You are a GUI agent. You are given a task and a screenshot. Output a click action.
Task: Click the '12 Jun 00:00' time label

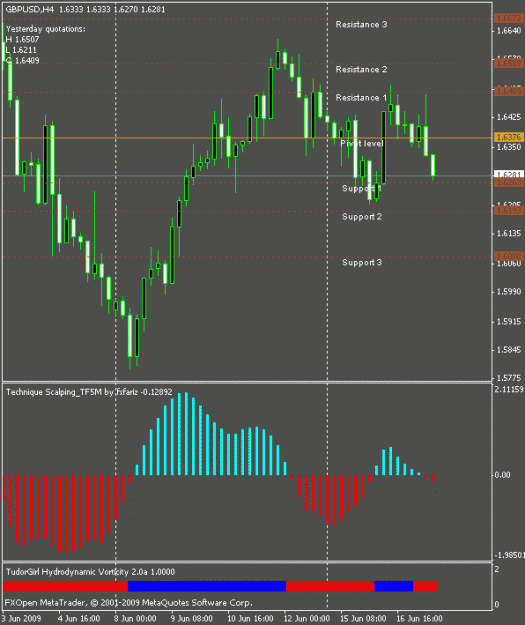307,619
